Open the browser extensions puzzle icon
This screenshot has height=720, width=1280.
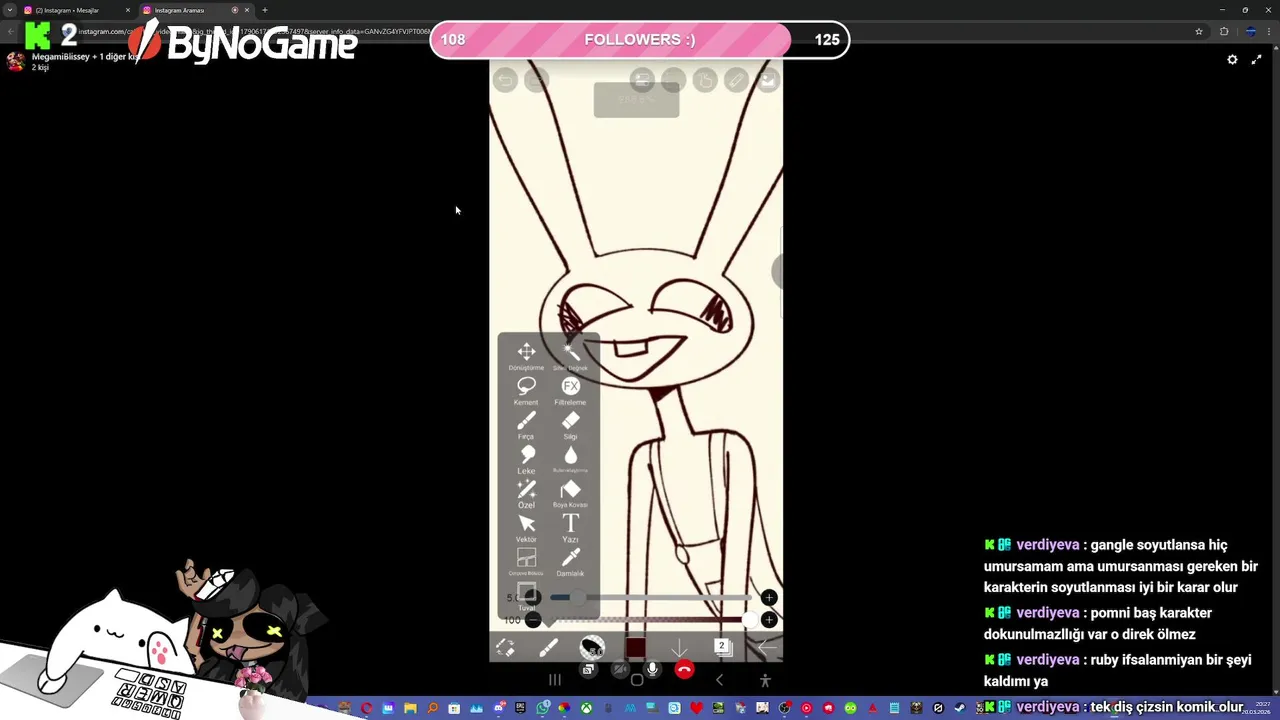coord(1224,31)
